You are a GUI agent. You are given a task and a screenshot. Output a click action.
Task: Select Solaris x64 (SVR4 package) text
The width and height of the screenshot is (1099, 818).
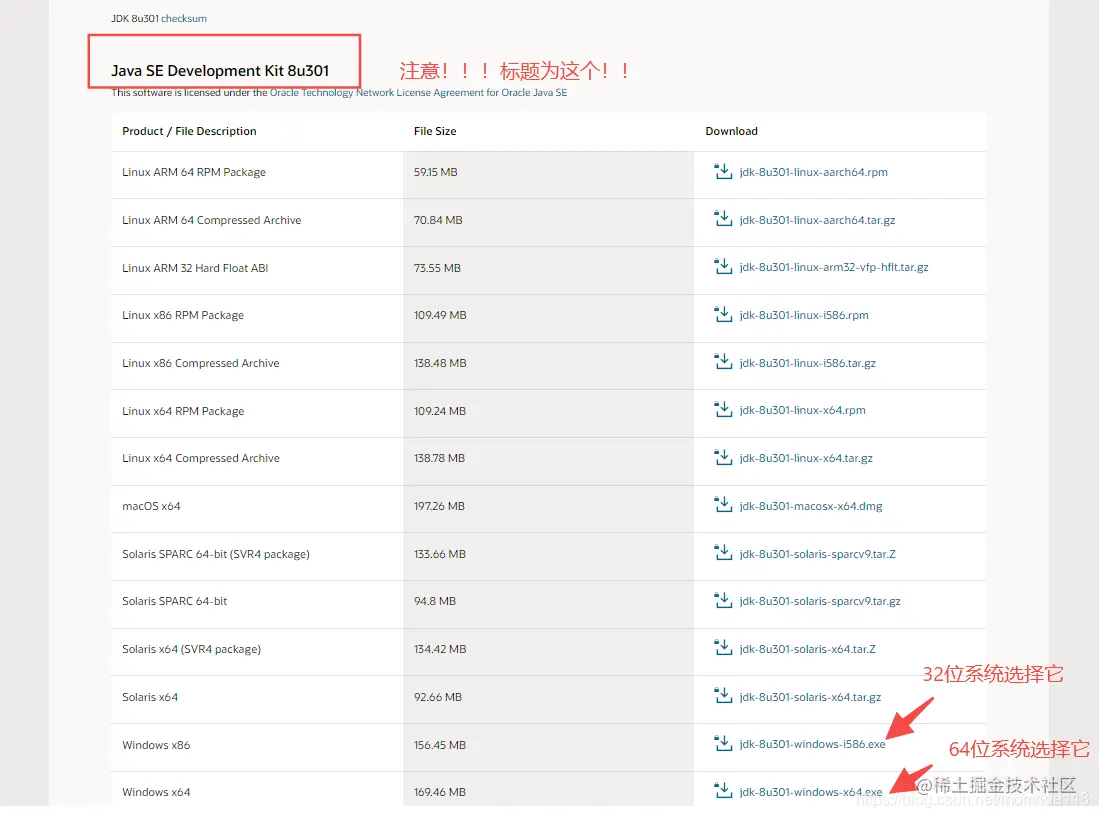191,649
